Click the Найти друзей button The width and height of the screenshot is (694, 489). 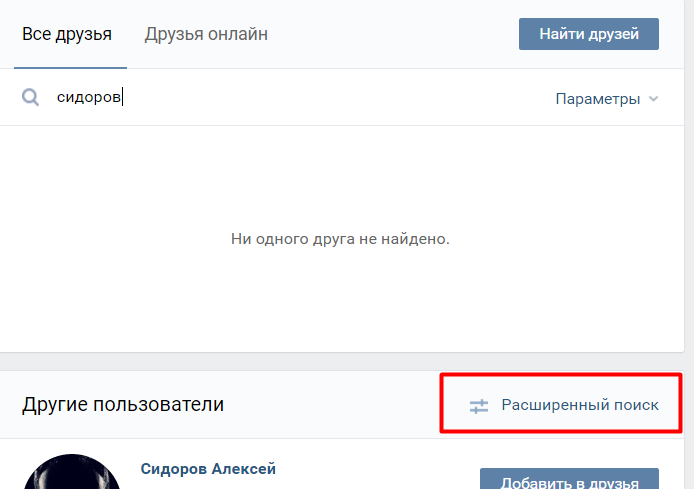[x=589, y=34]
